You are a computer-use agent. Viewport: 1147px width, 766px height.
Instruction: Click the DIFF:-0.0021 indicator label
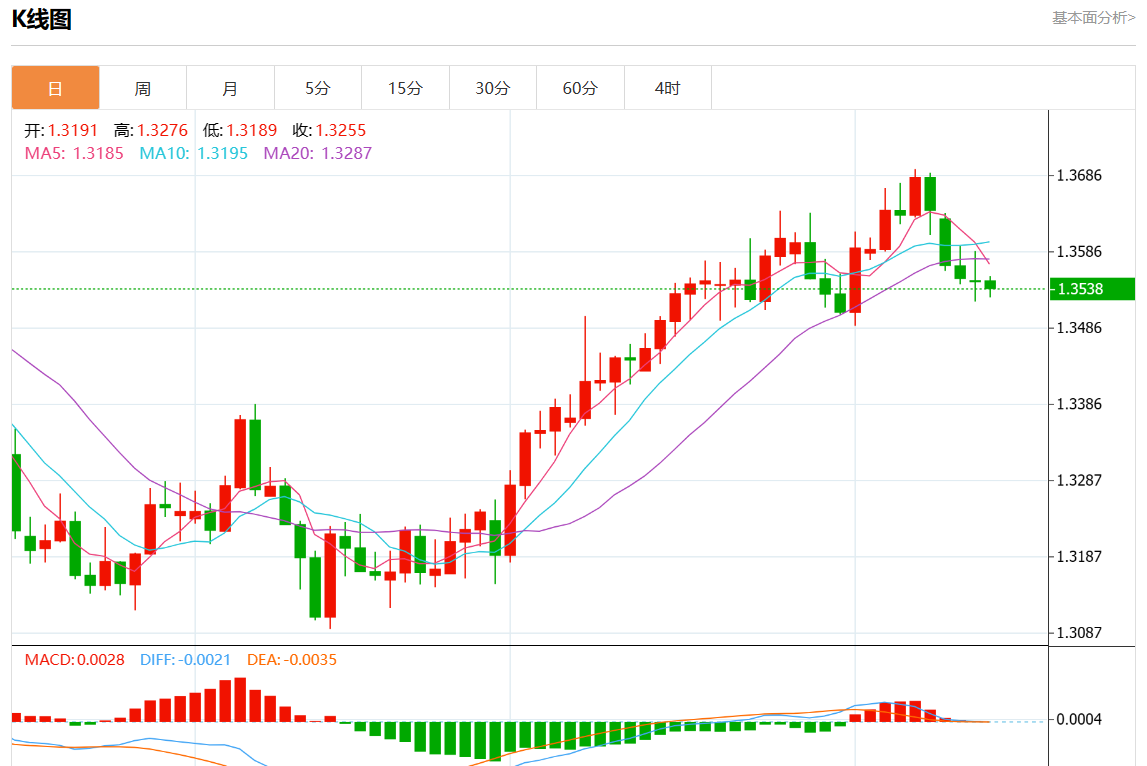pos(185,660)
